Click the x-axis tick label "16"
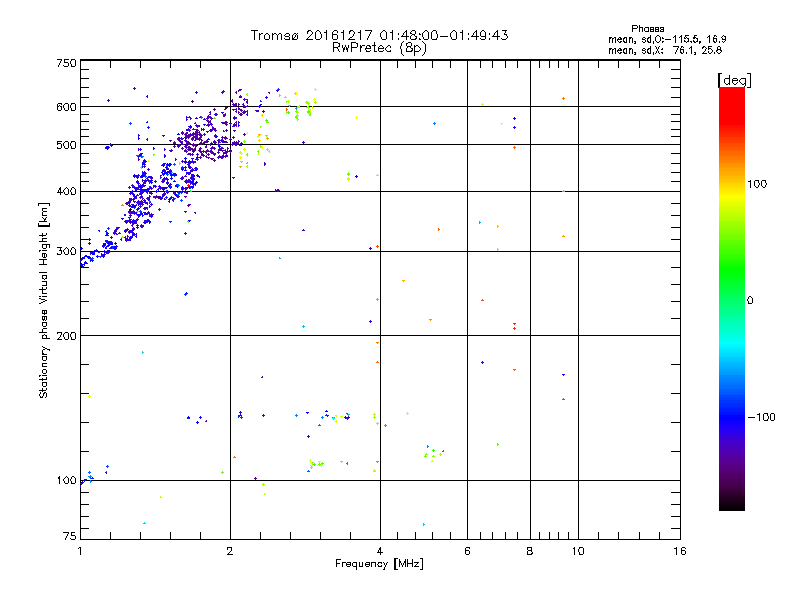The height and width of the screenshot is (600, 800). pos(680,551)
